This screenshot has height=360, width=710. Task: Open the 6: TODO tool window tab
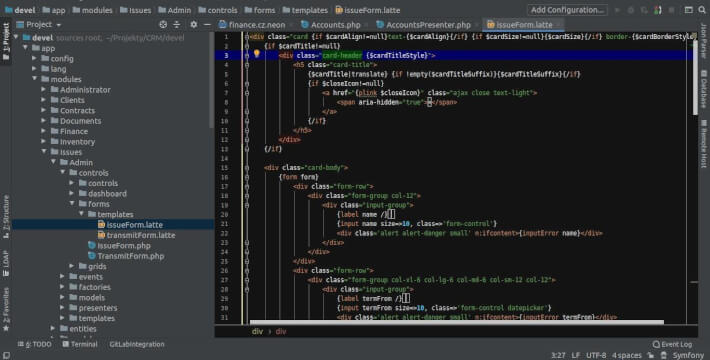point(34,344)
